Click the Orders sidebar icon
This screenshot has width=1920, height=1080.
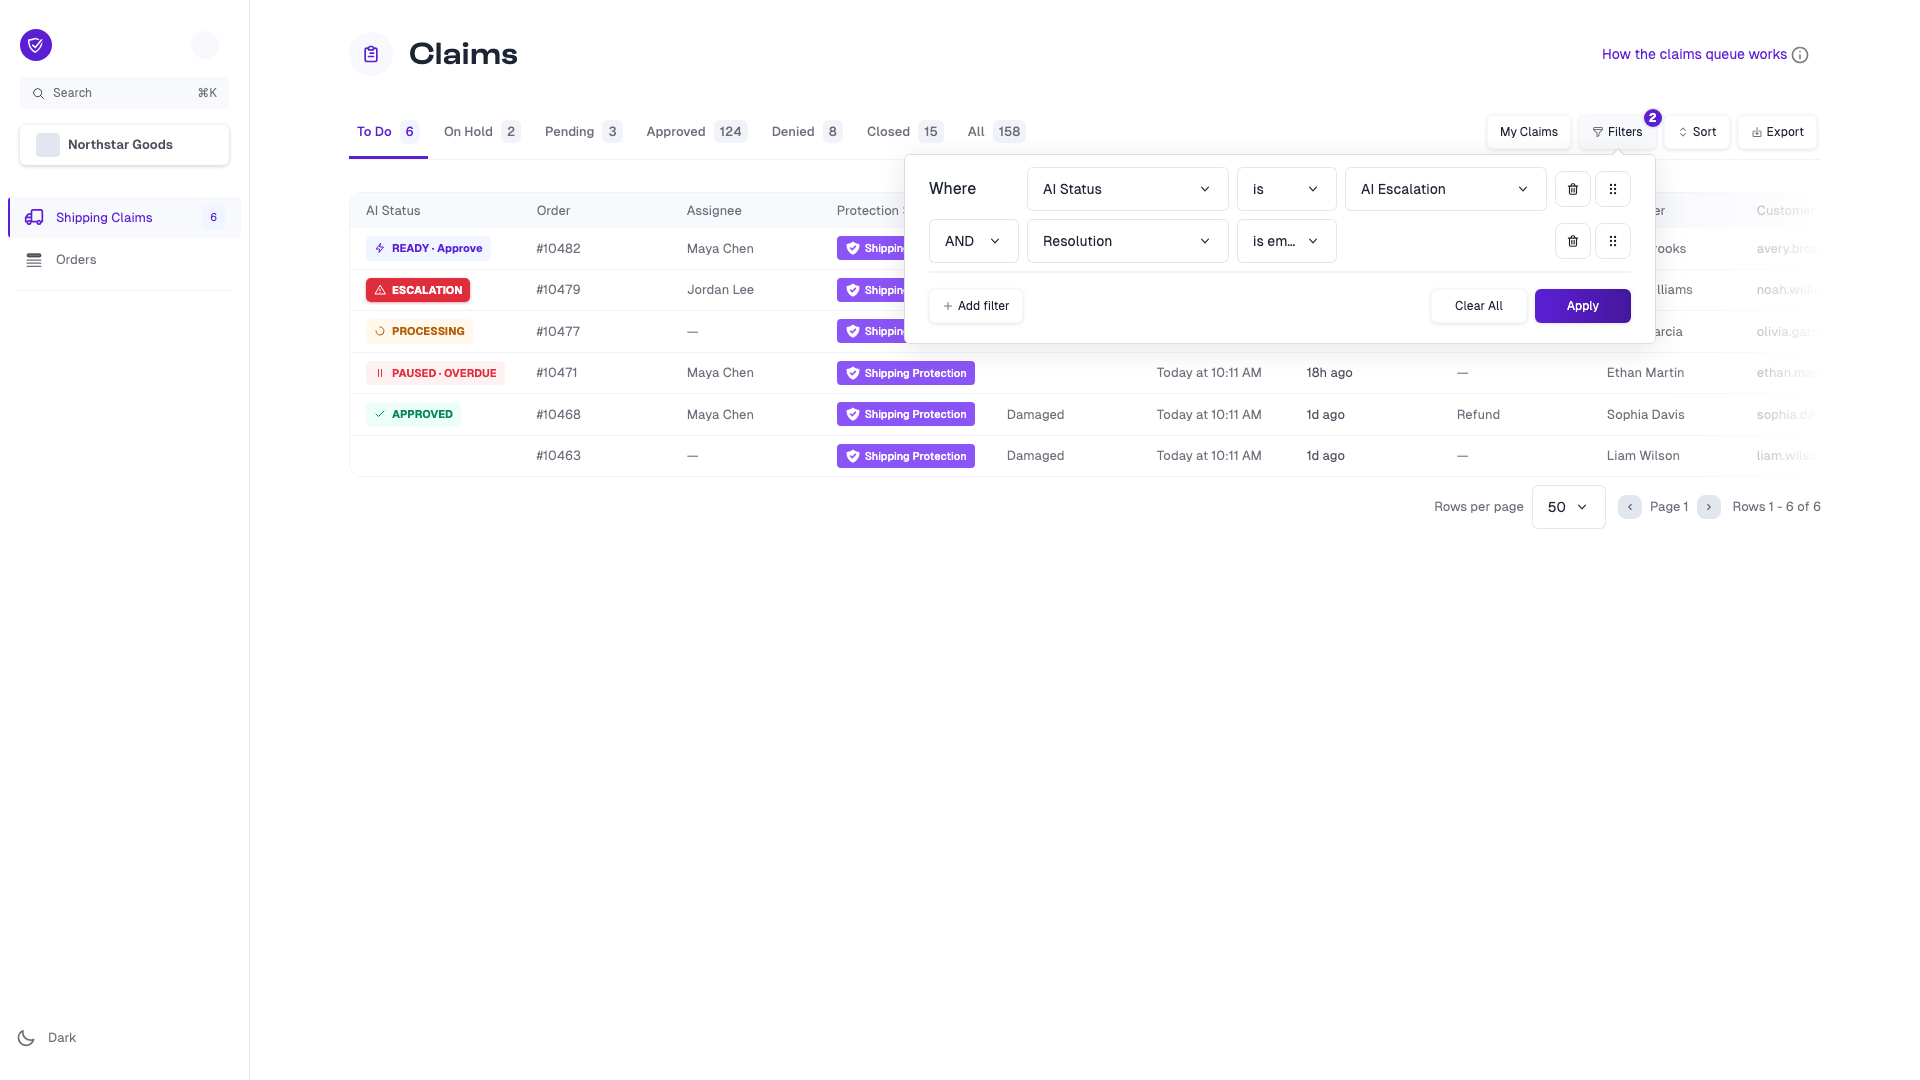(x=34, y=260)
